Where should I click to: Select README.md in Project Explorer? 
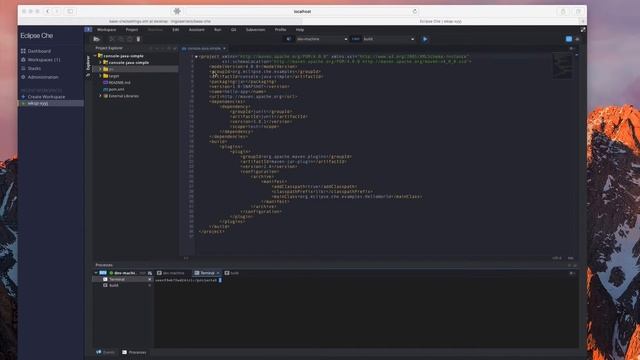click(x=120, y=82)
